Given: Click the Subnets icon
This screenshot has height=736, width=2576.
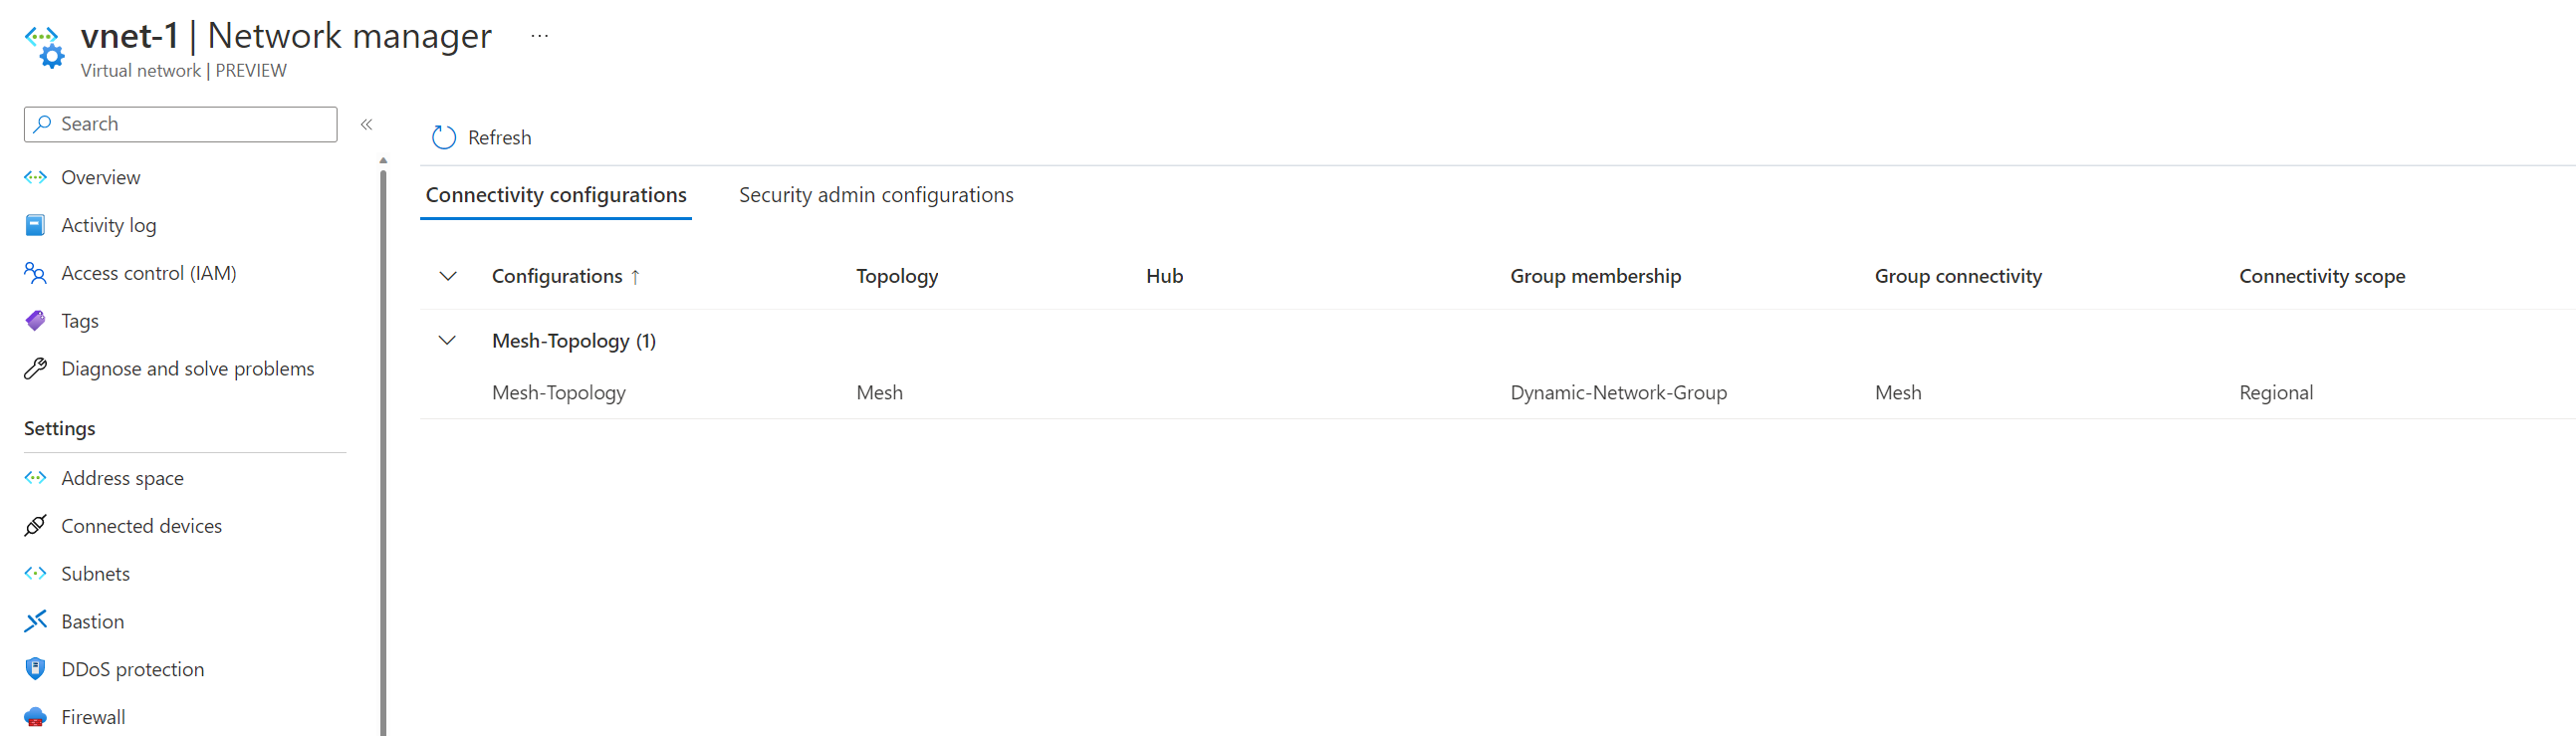Looking at the screenshot, I should 36,574.
